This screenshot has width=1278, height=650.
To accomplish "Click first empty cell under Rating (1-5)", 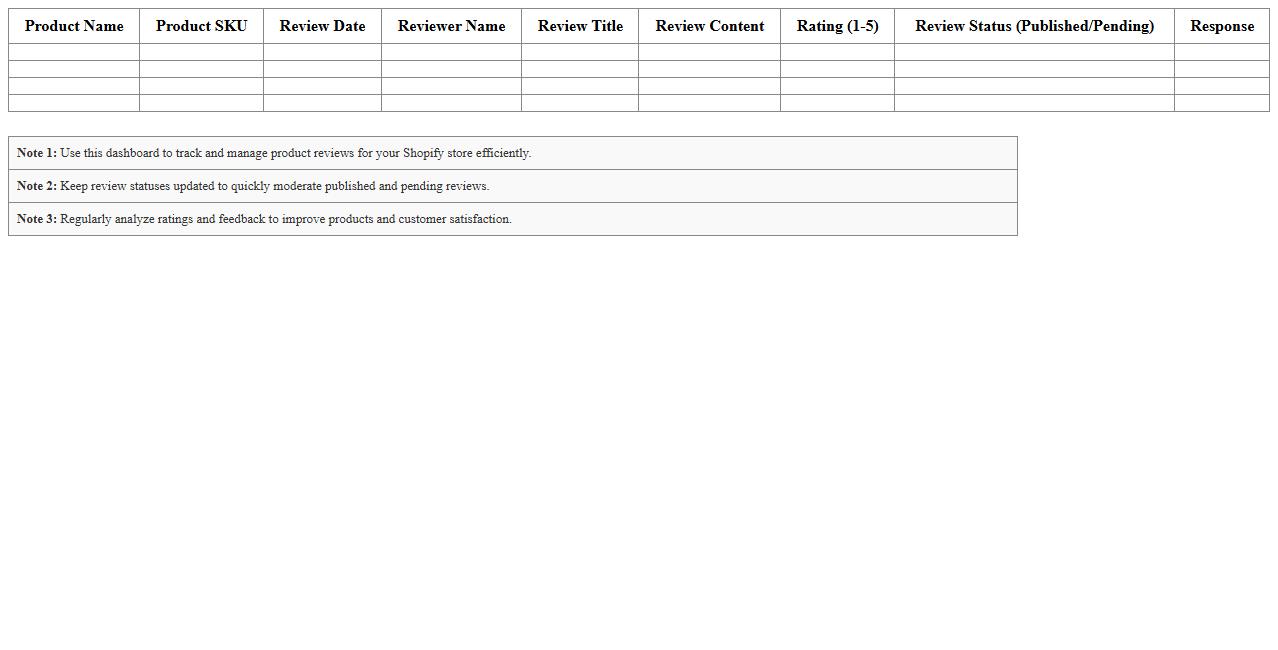I will (x=837, y=52).
